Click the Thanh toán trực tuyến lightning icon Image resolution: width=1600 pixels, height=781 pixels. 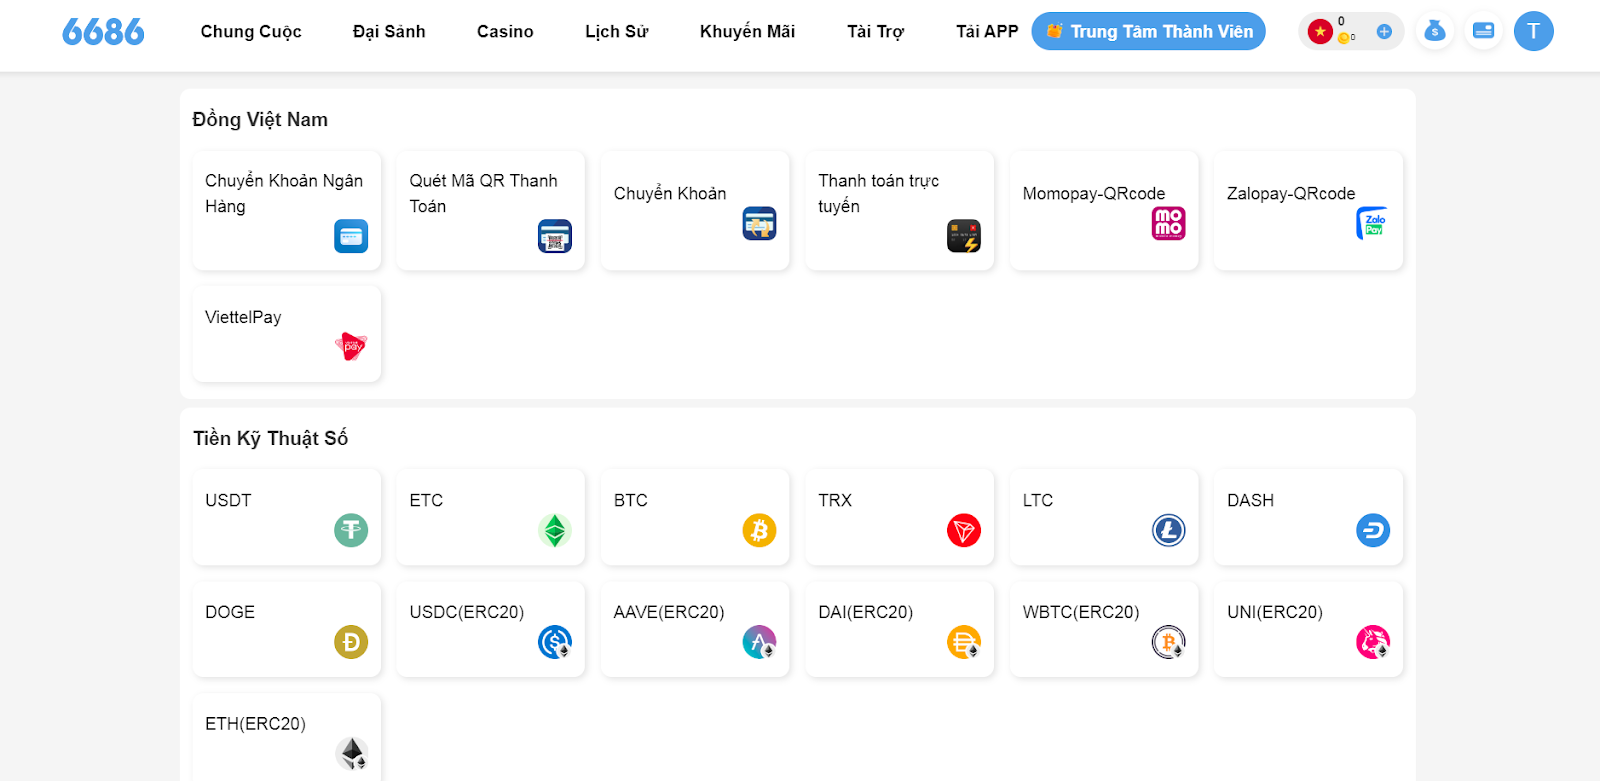964,236
